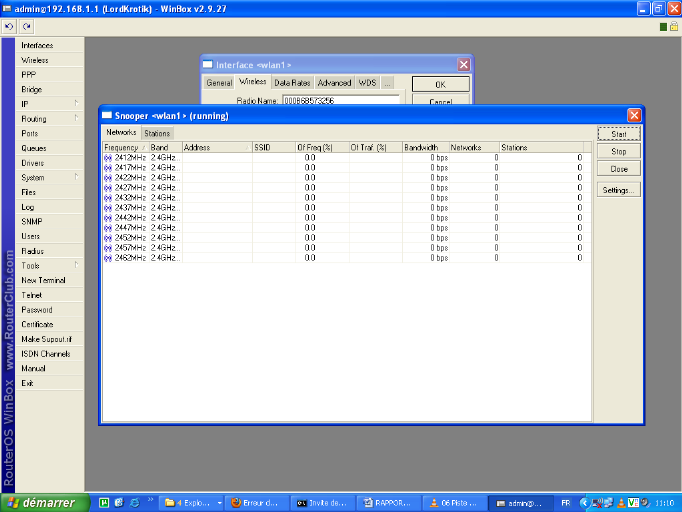Image resolution: width=682 pixels, height=512 pixels.
Task: Select the wireless icon of the 2462MHz row
Action: point(108,258)
